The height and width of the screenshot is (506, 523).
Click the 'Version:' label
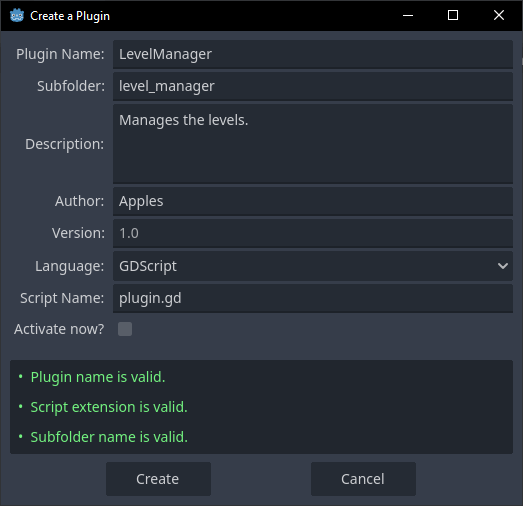pos(78,233)
